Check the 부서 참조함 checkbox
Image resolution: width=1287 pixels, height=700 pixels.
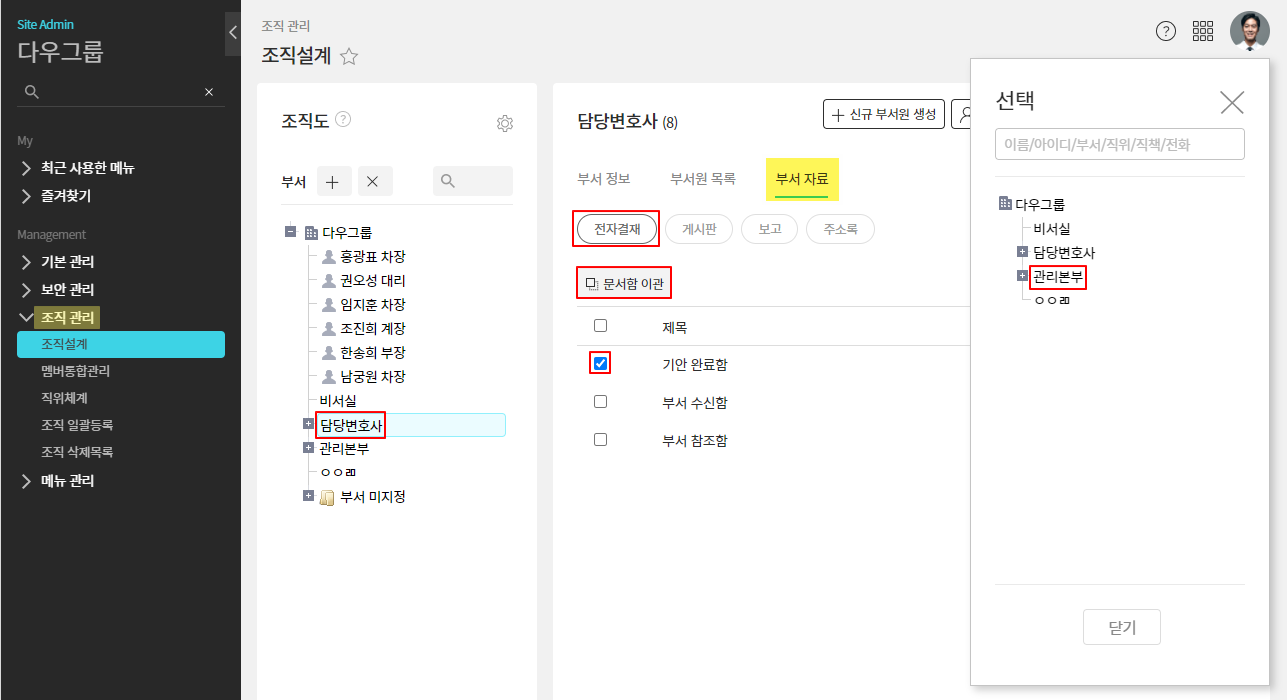(600, 440)
